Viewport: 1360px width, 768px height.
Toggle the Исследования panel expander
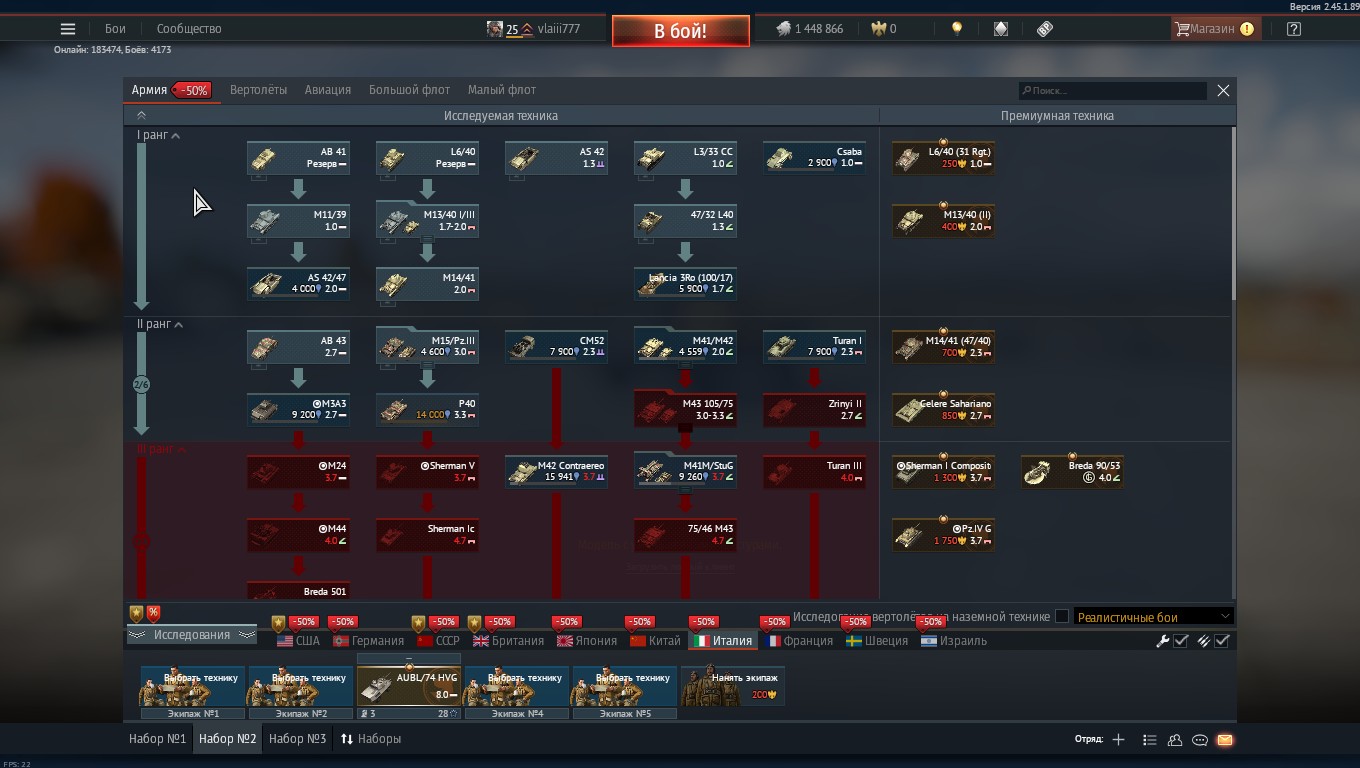click(x=191, y=635)
